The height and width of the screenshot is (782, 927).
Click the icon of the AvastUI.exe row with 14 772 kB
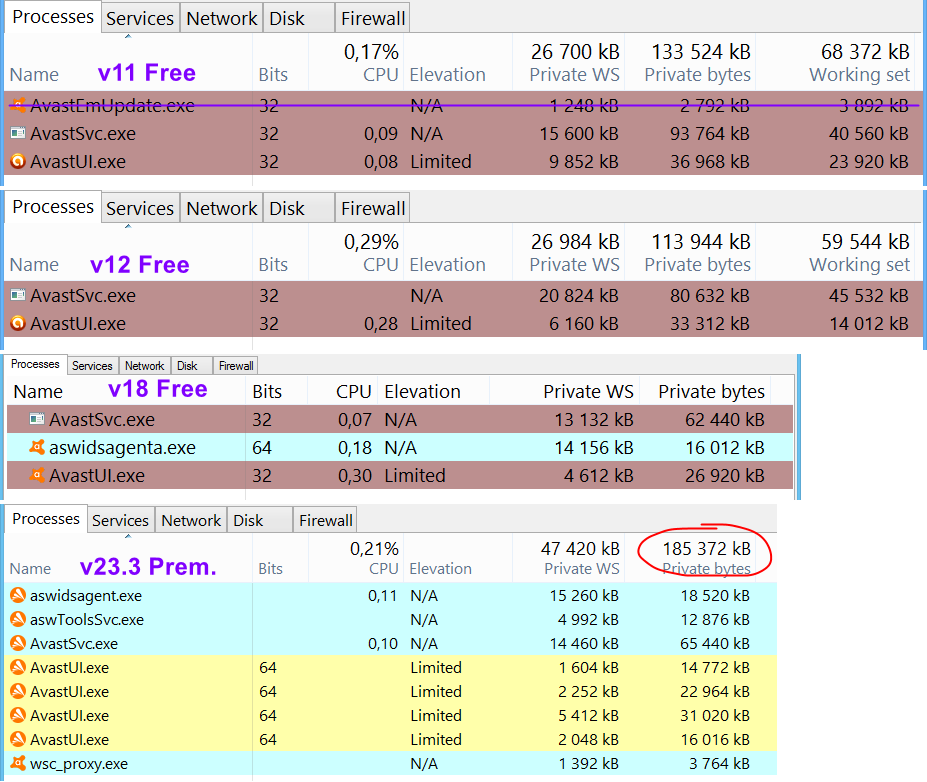[x=18, y=667]
